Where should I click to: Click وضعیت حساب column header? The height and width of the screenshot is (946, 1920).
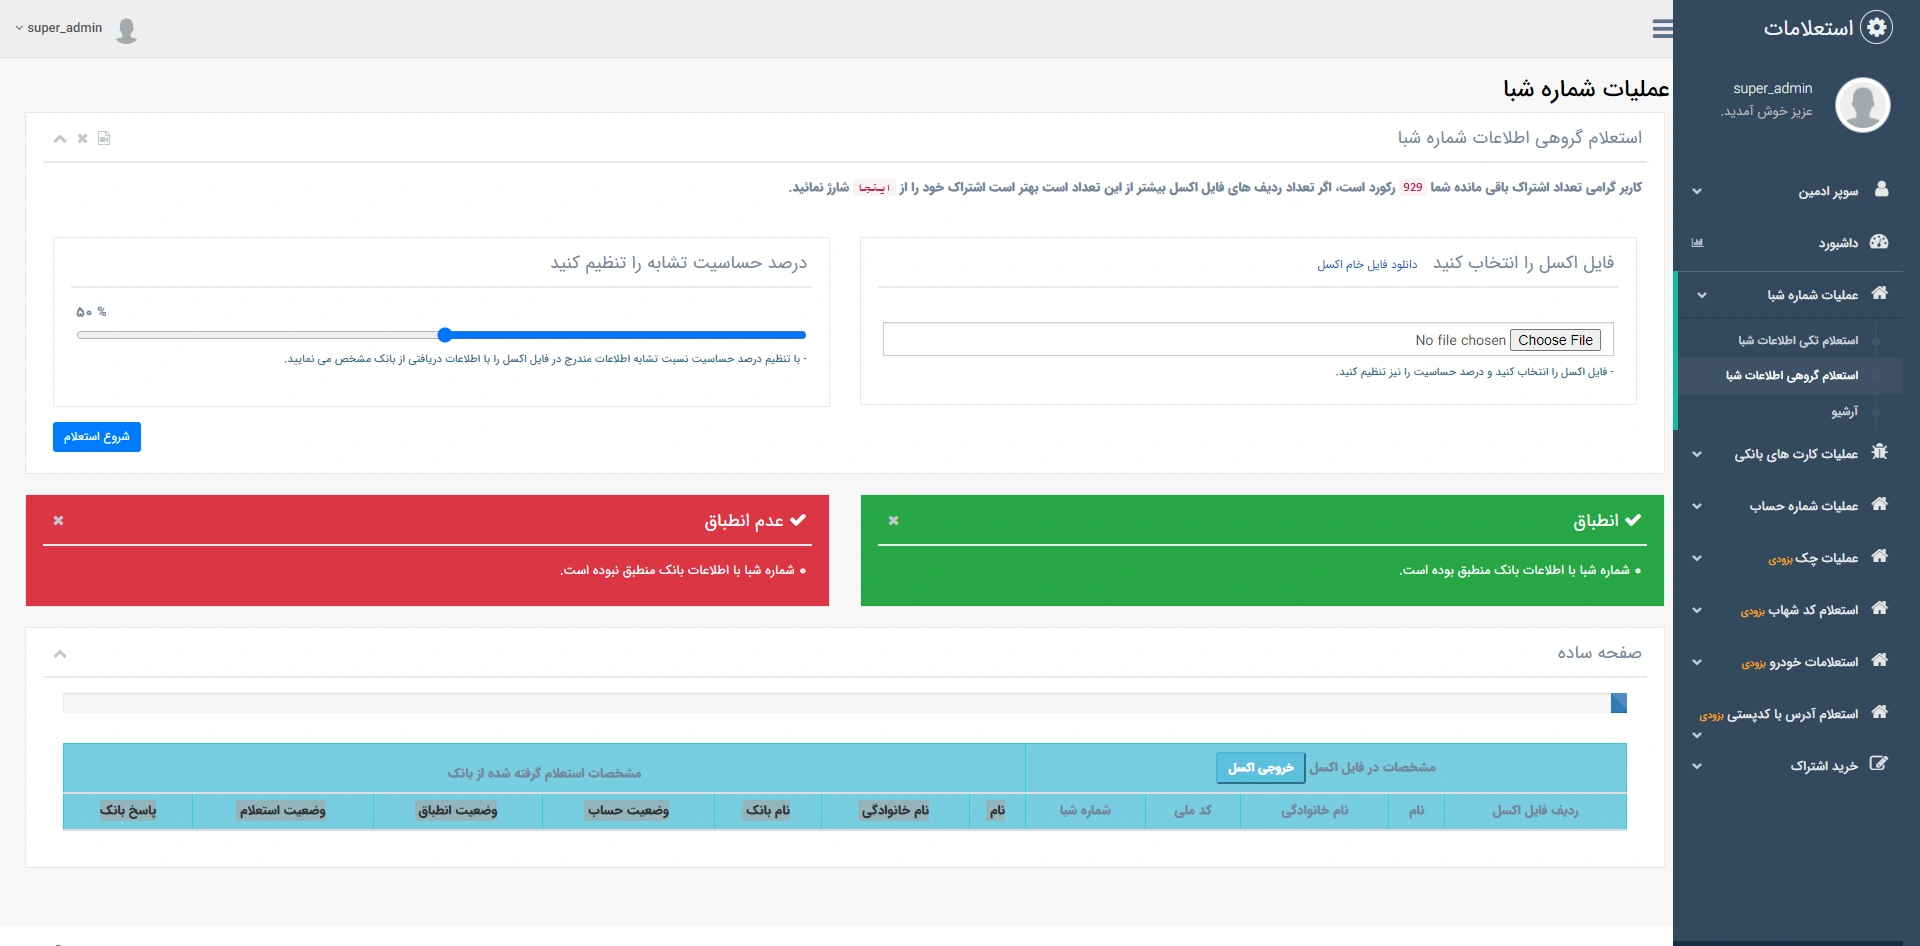point(628,811)
